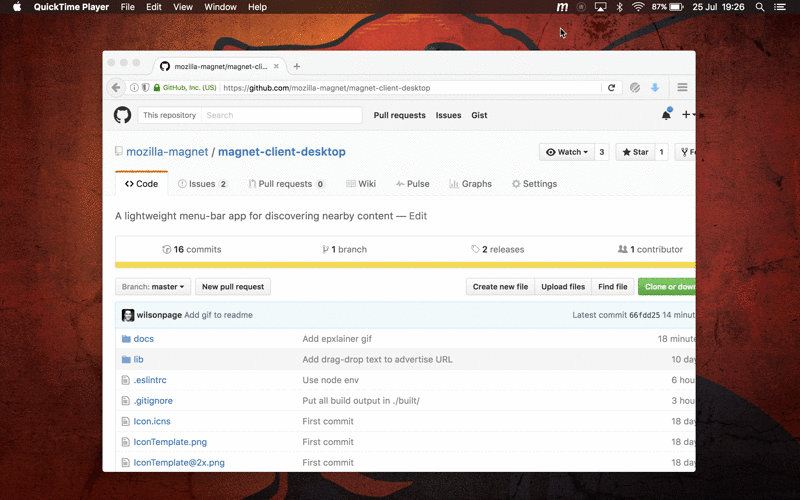Open the .gitignore file

tap(153, 401)
